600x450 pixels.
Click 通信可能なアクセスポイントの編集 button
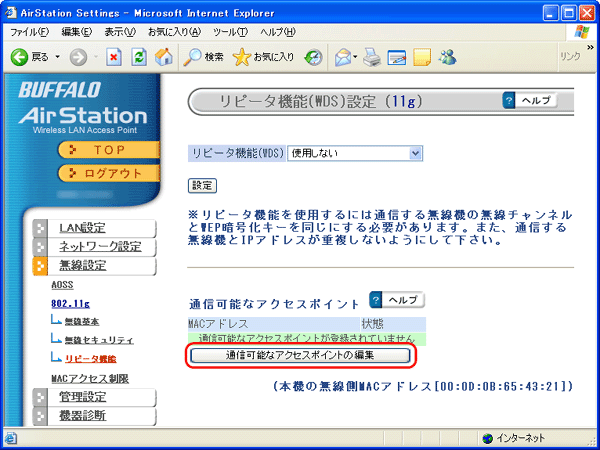pos(300,355)
